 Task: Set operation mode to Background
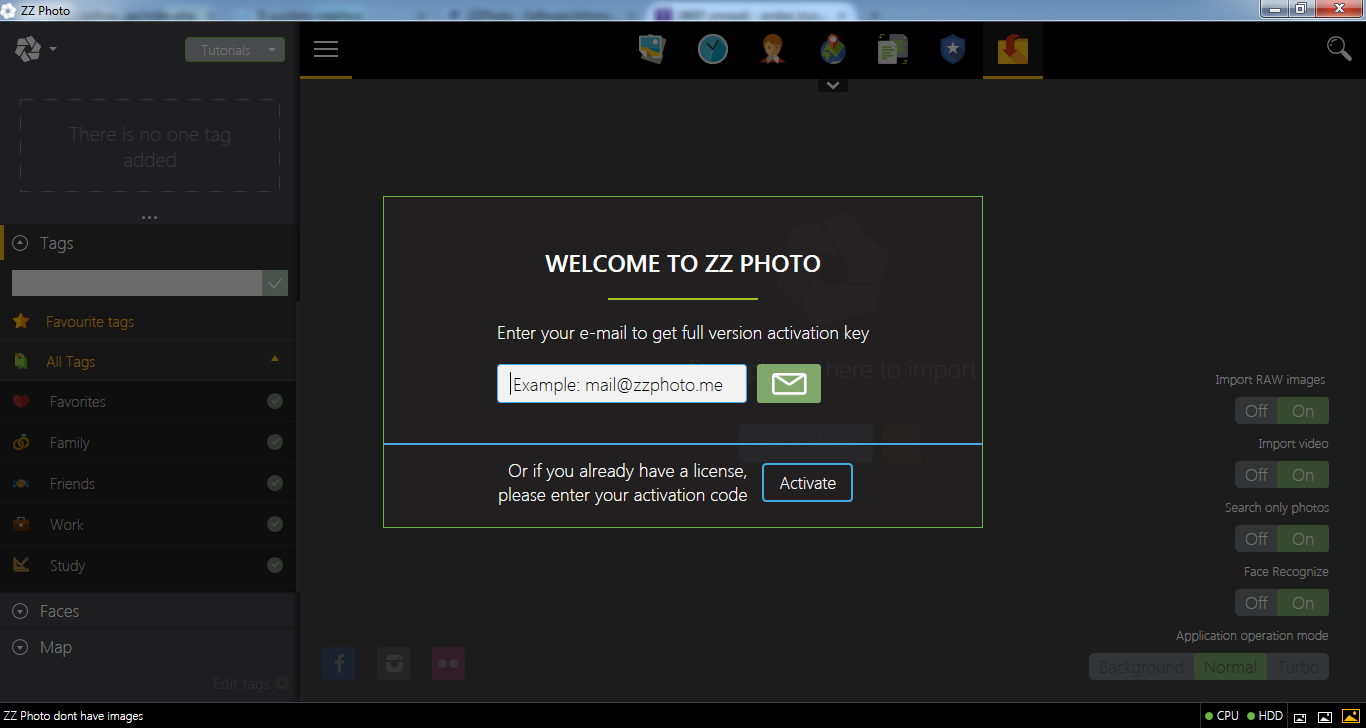1141,667
